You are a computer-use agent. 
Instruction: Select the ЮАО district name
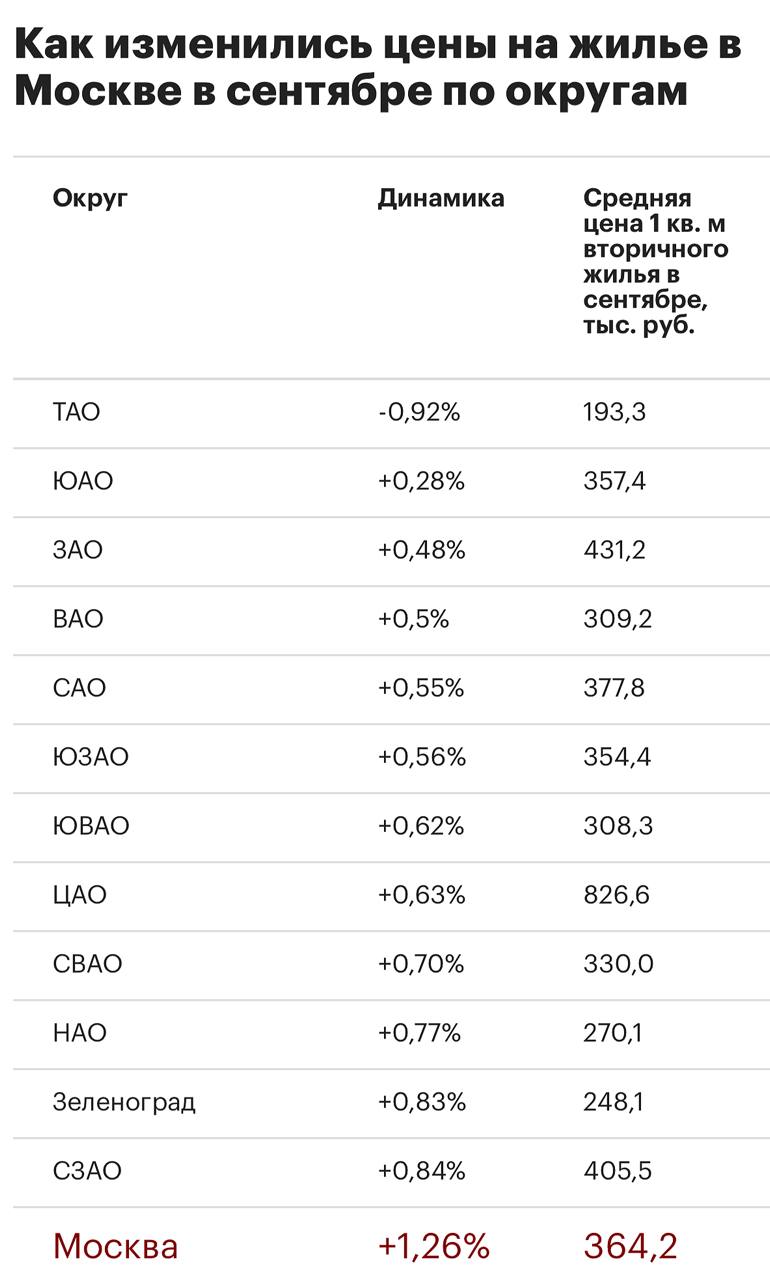[83, 481]
